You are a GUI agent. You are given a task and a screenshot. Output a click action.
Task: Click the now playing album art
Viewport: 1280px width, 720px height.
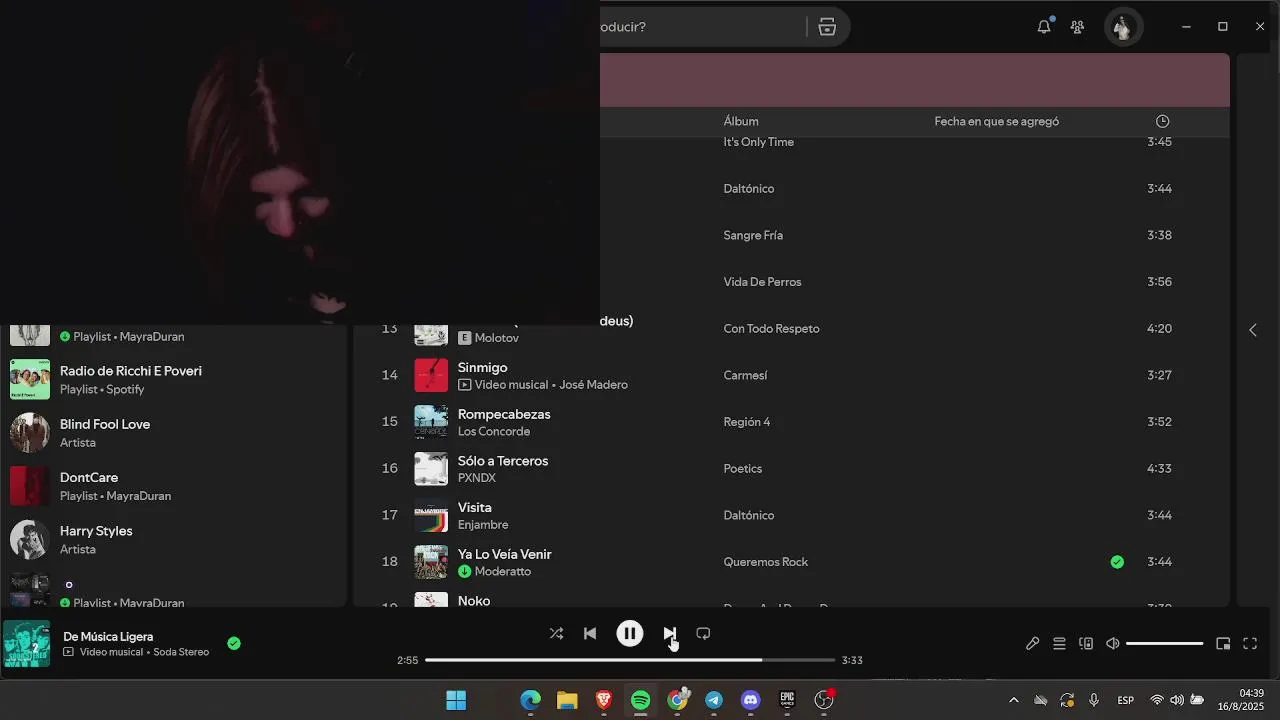coord(26,644)
